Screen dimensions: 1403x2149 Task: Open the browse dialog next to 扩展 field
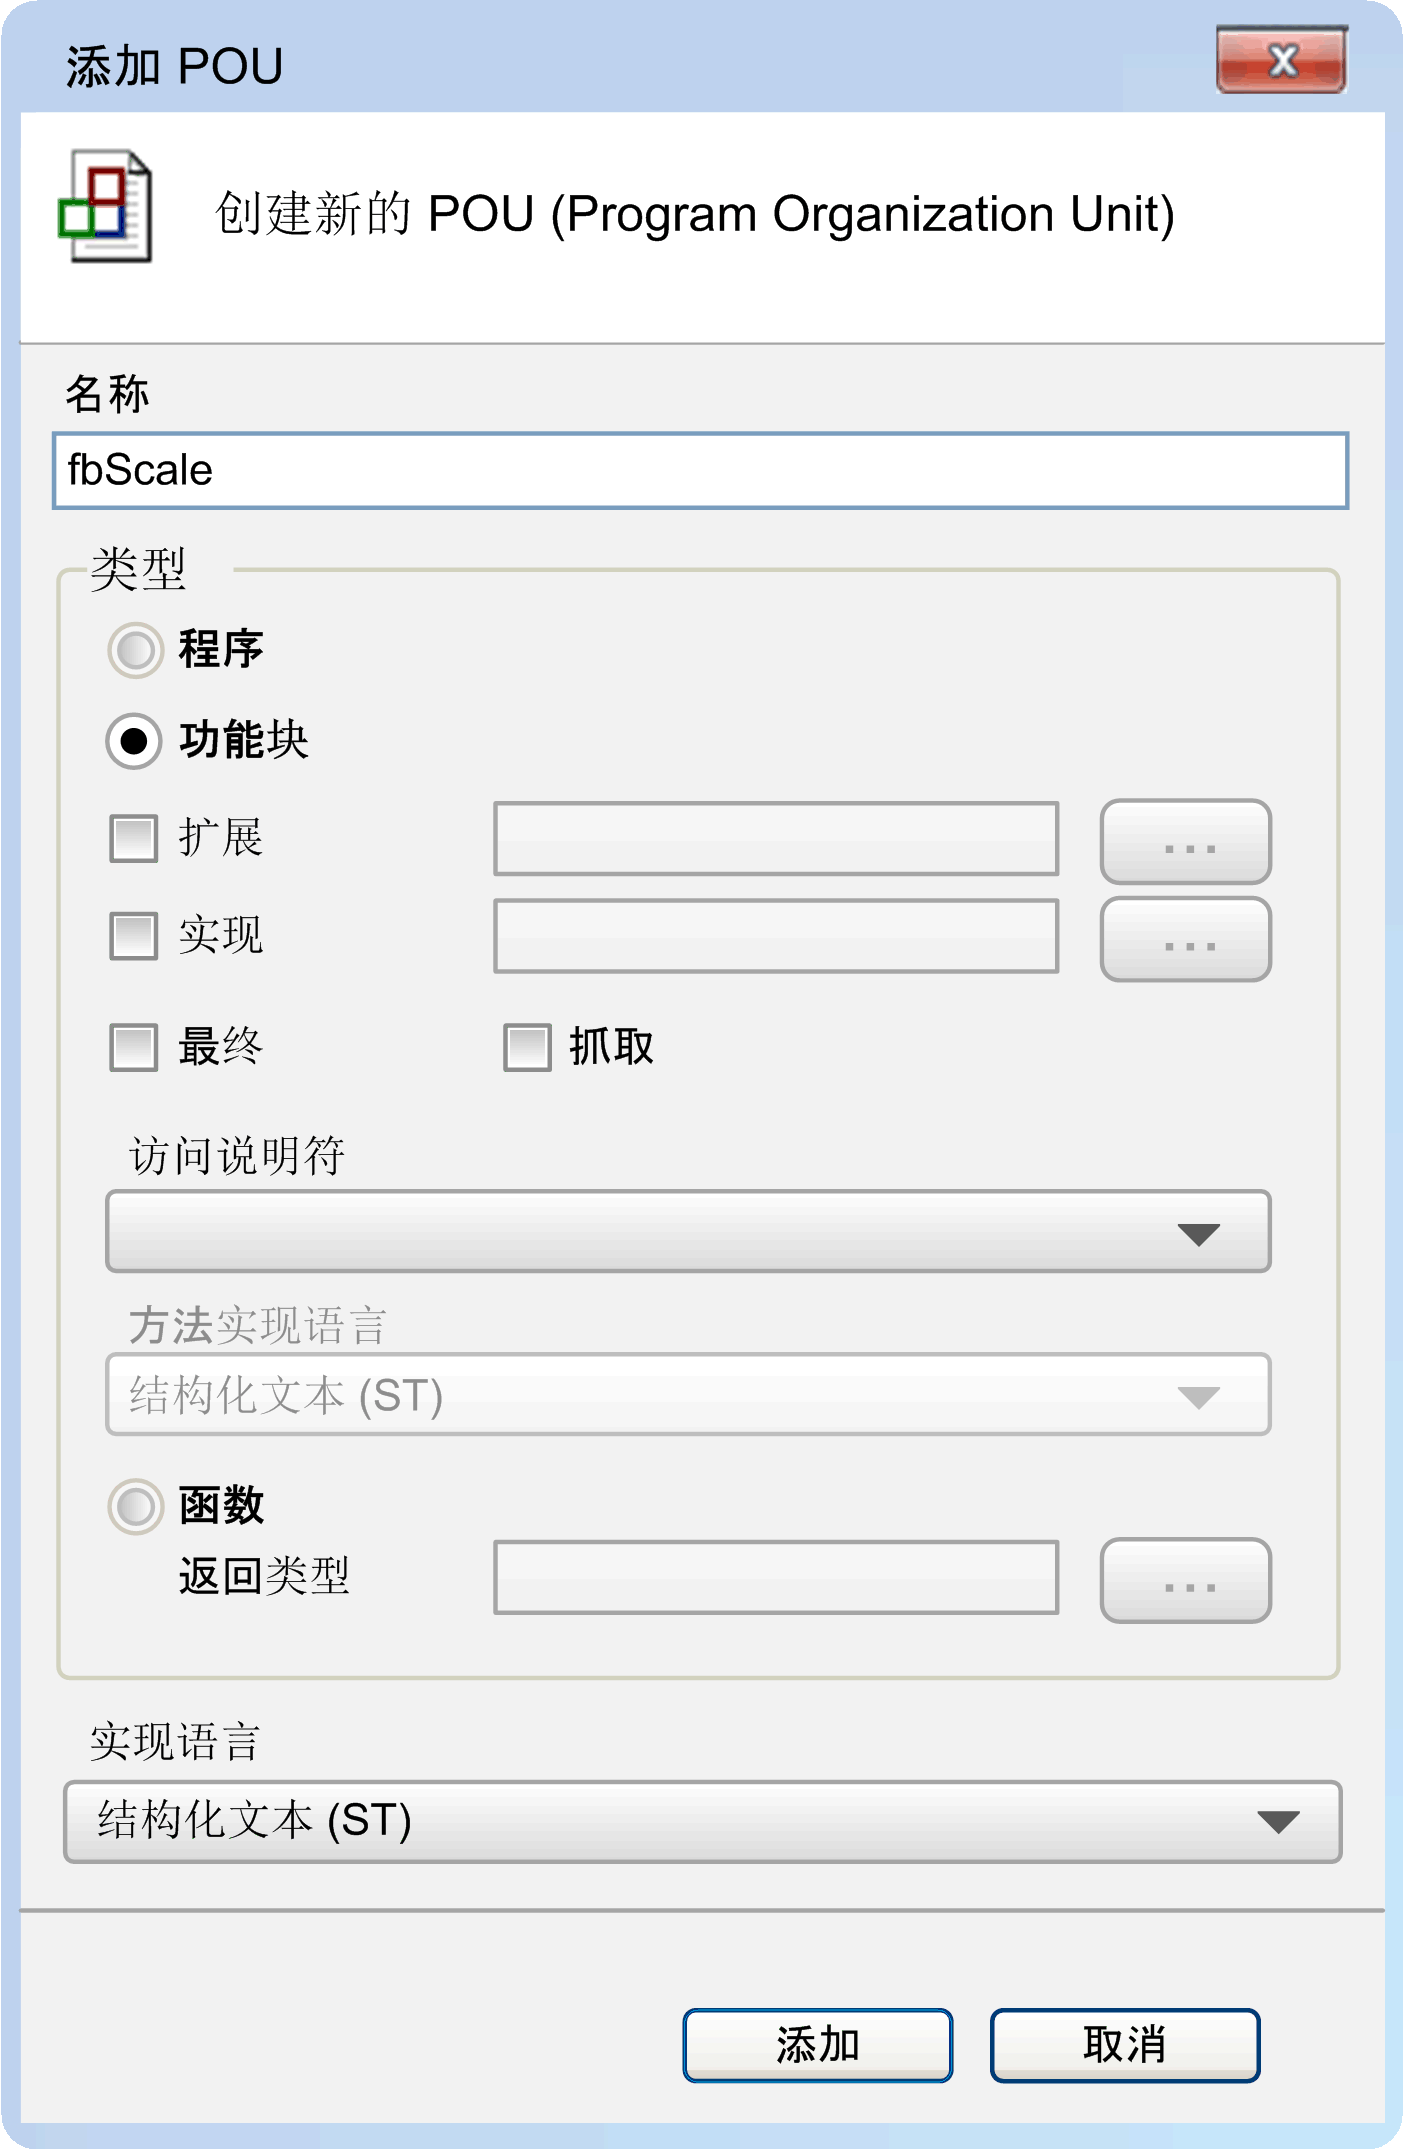tap(1184, 843)
